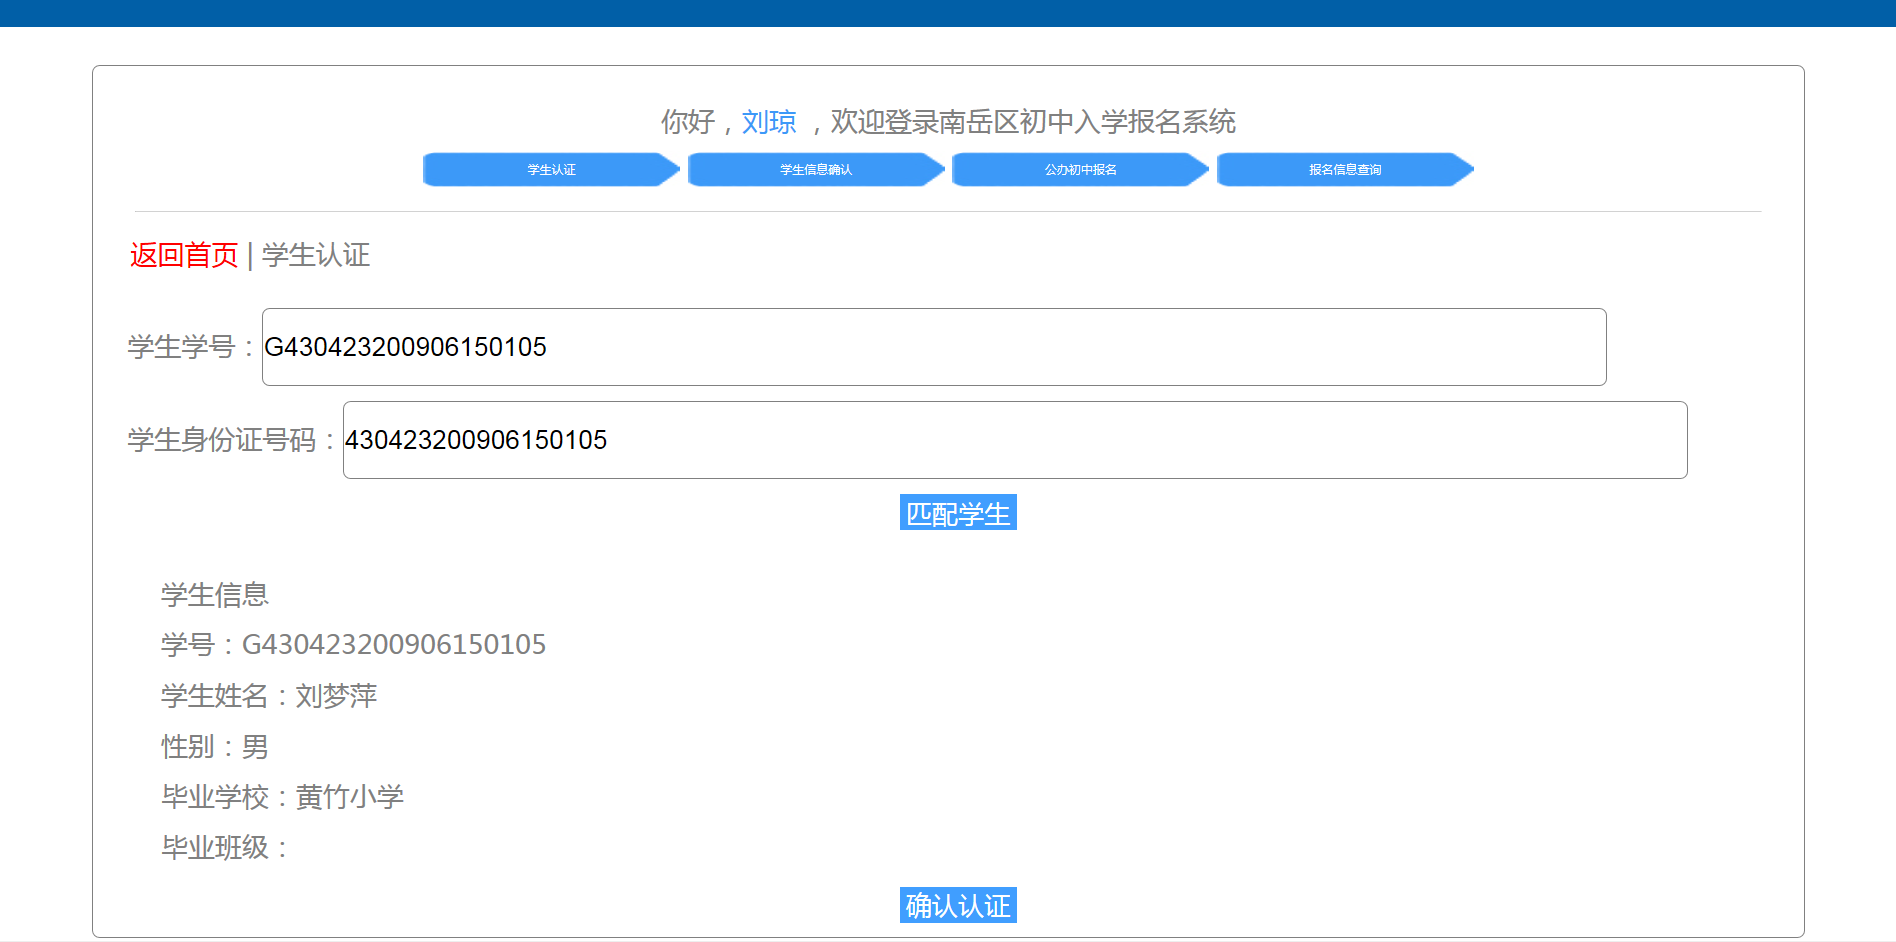Click the 学生身份证号码 field label

(222, 440)
